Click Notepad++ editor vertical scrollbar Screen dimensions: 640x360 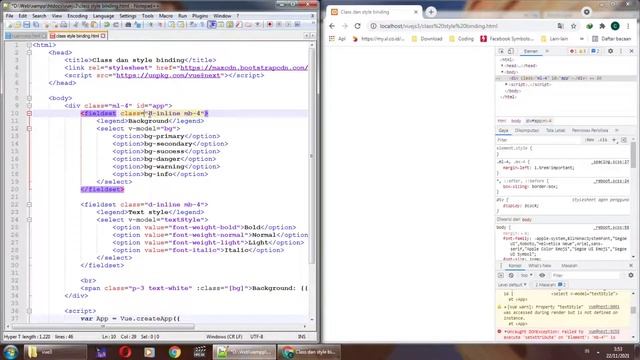click(312, 155)
